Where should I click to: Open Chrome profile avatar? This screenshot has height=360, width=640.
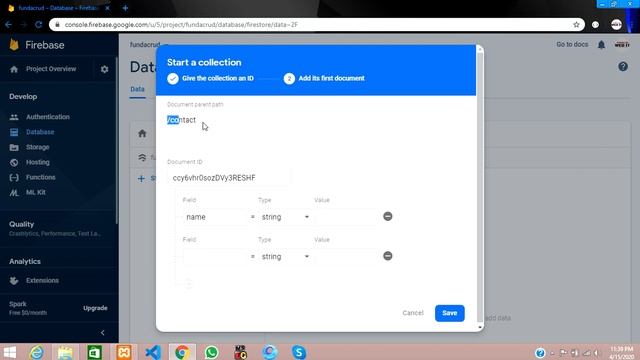(x=616, y=24)
